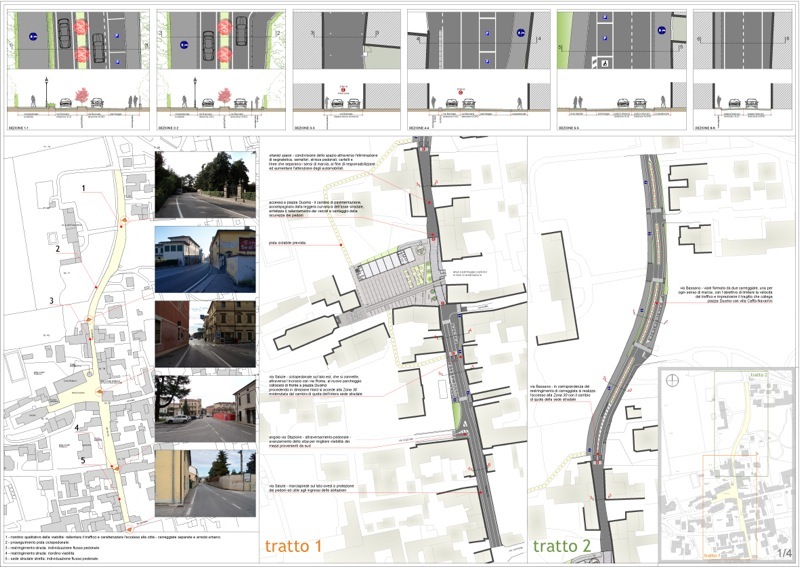800x567 pixels.
Task: Click the '1/4' page number
Action: pos(785,553)
